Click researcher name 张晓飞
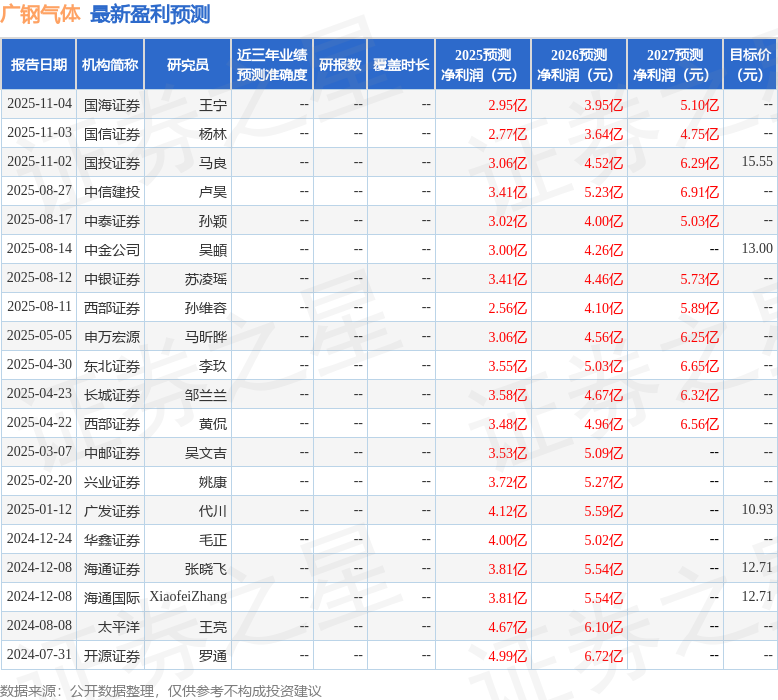 point(206,570)
